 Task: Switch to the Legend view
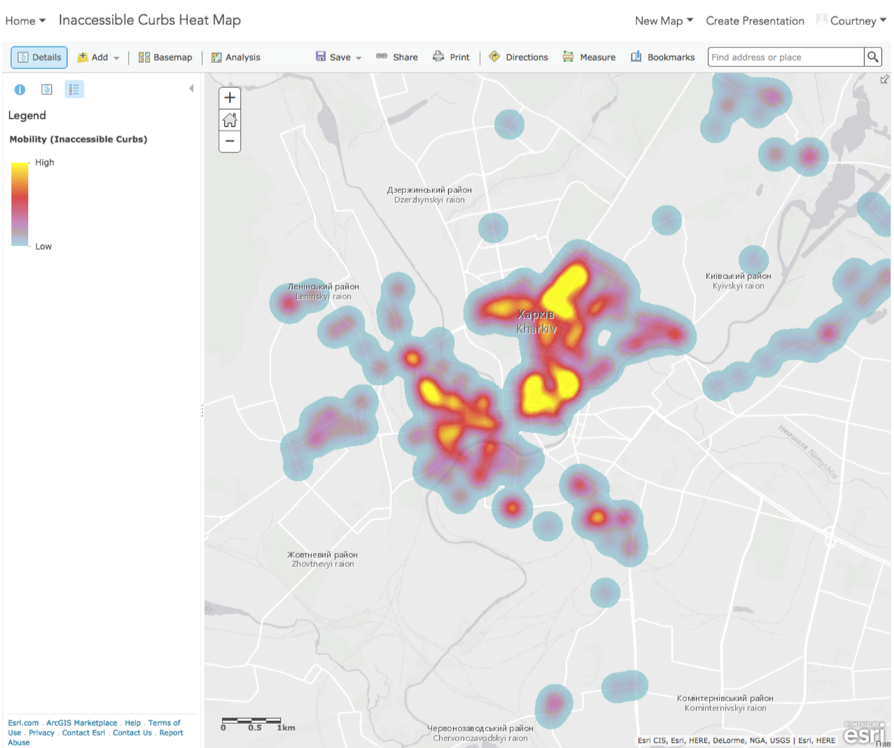[x=73, y=89]
